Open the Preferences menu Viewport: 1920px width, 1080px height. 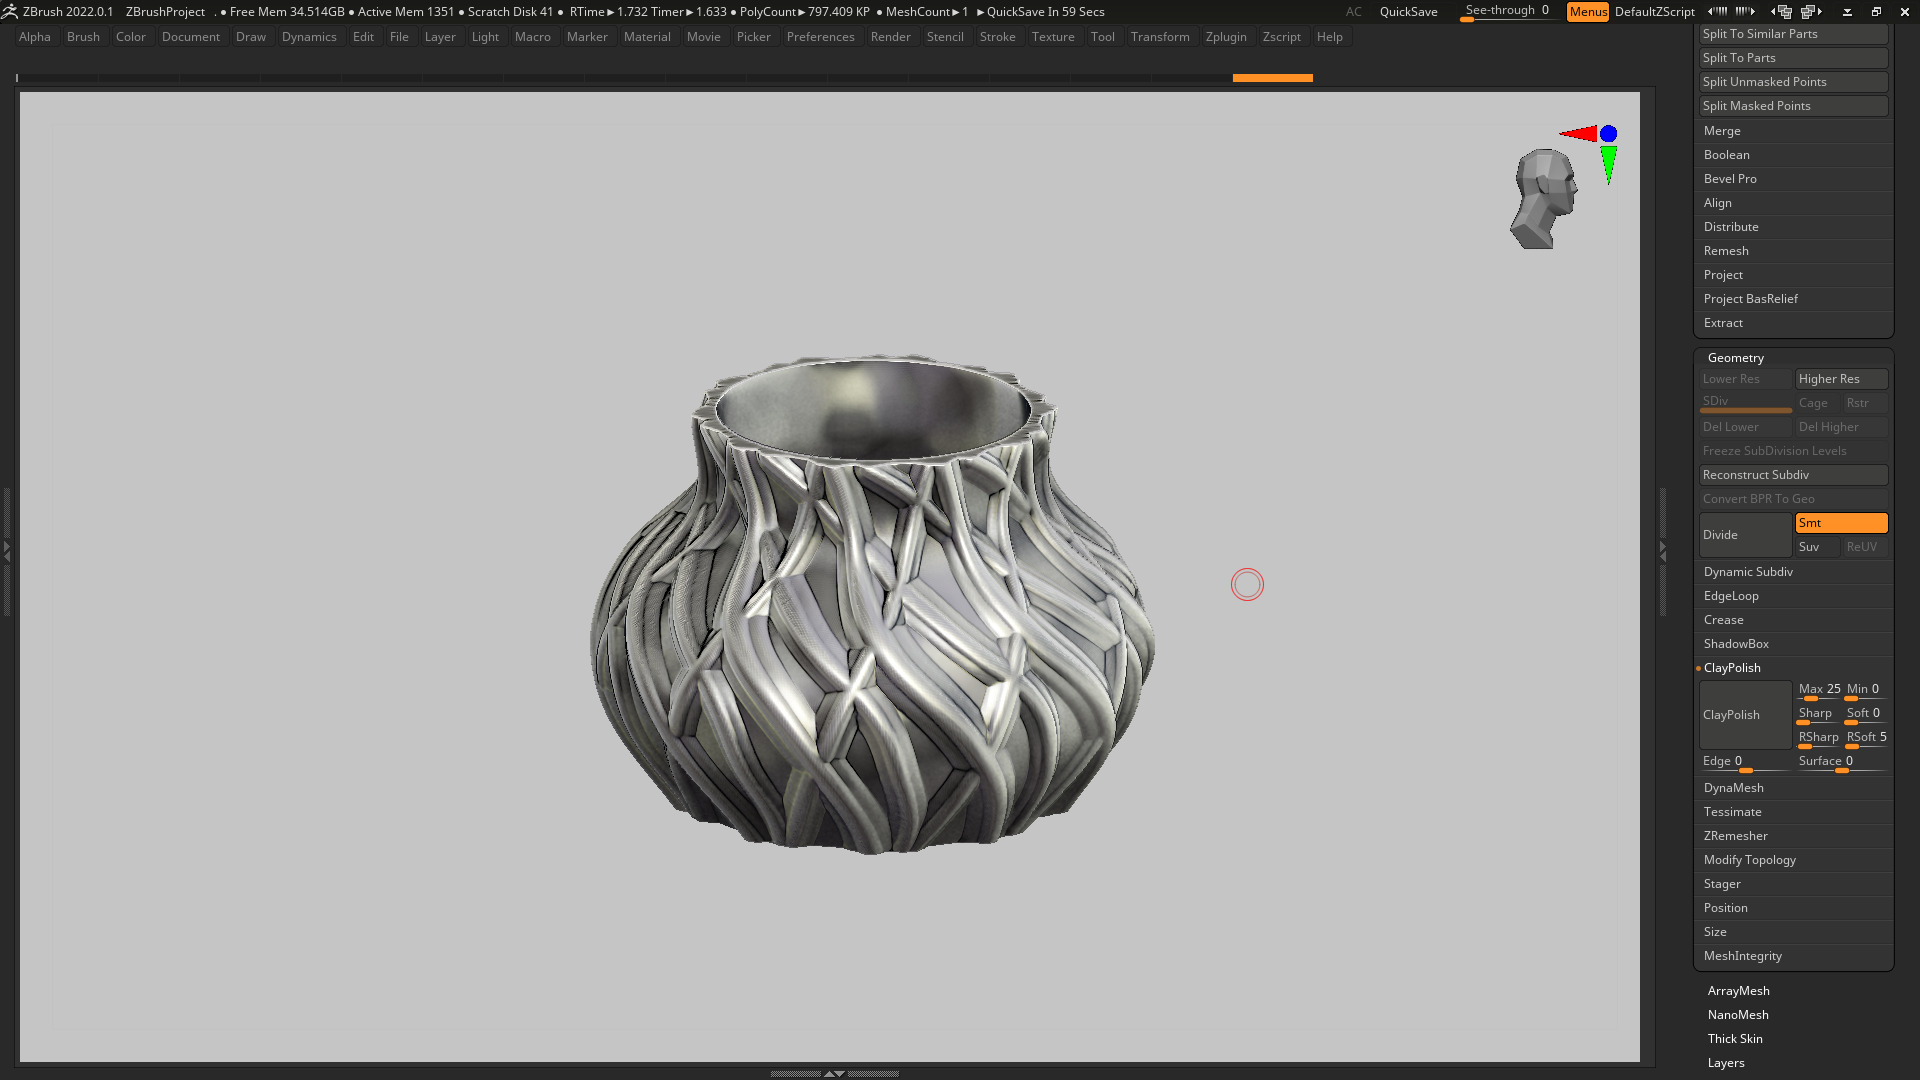(820, 37)
